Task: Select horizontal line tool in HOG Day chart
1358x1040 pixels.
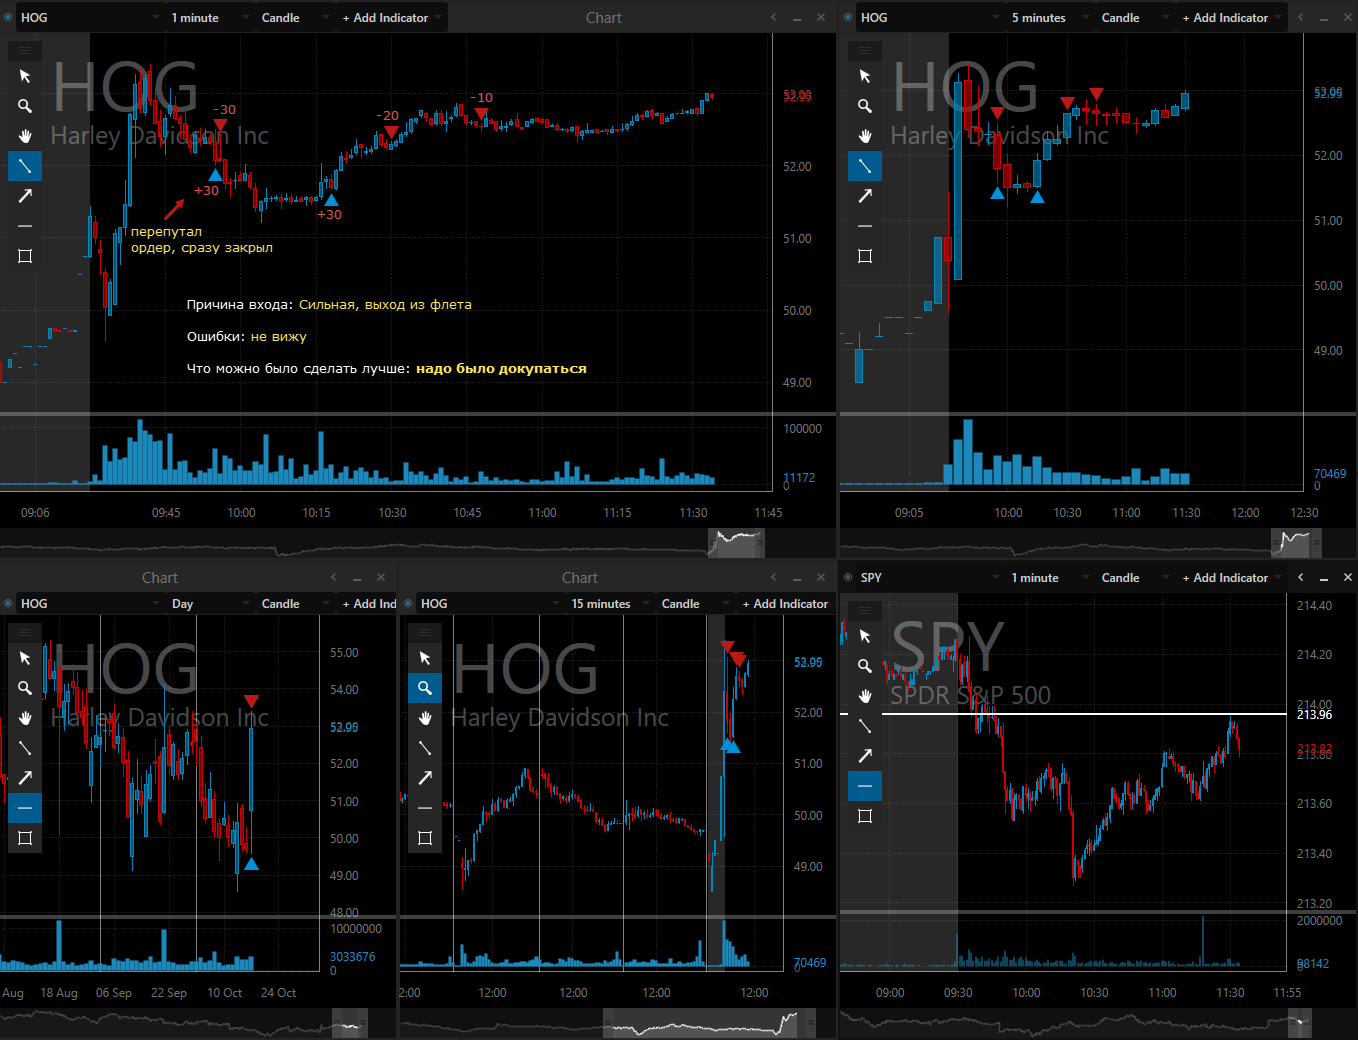Action: click(x=25, y=808)
